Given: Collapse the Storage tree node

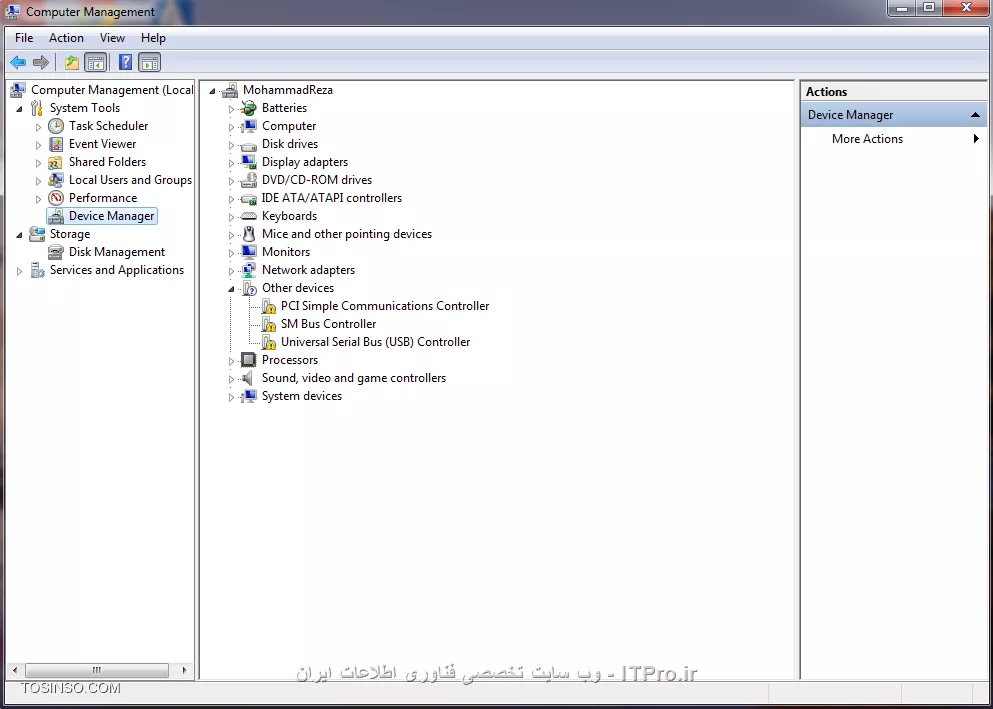Looking at the screenshot, I should [x=19, y=235].
